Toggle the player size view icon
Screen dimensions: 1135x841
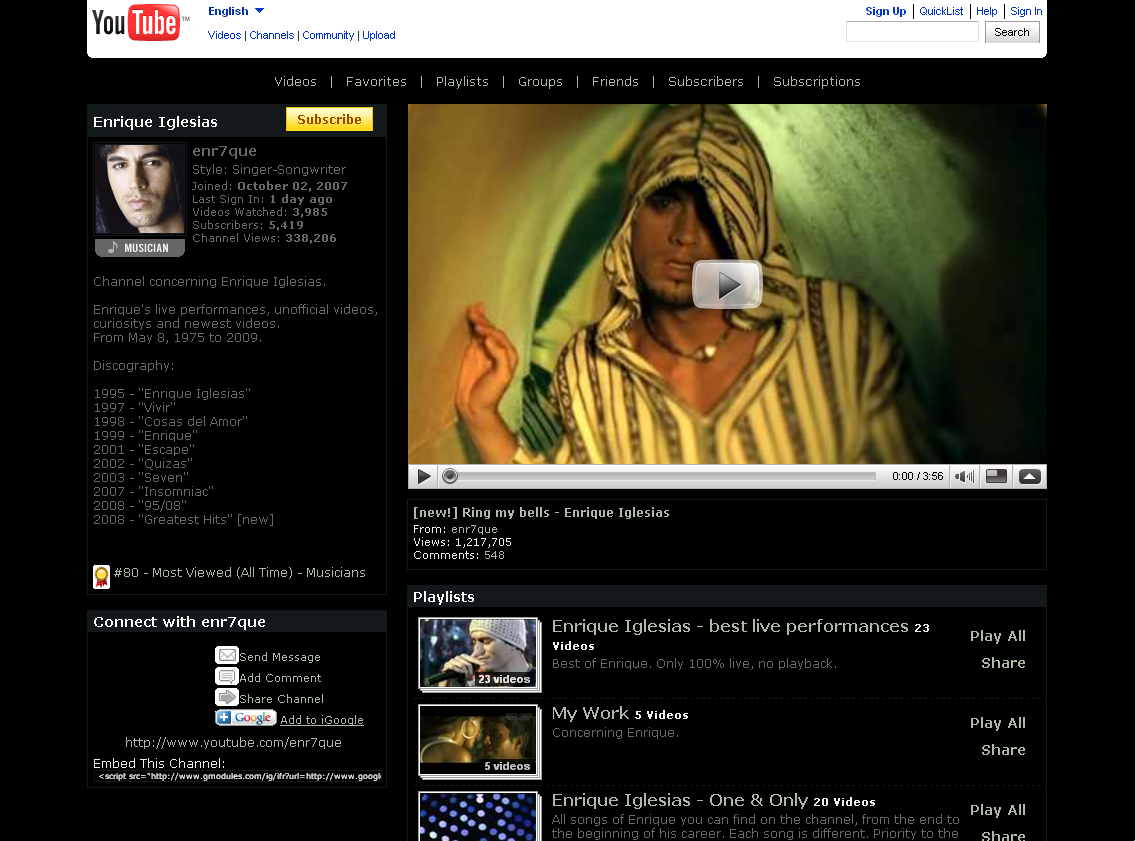pos(996,476)
